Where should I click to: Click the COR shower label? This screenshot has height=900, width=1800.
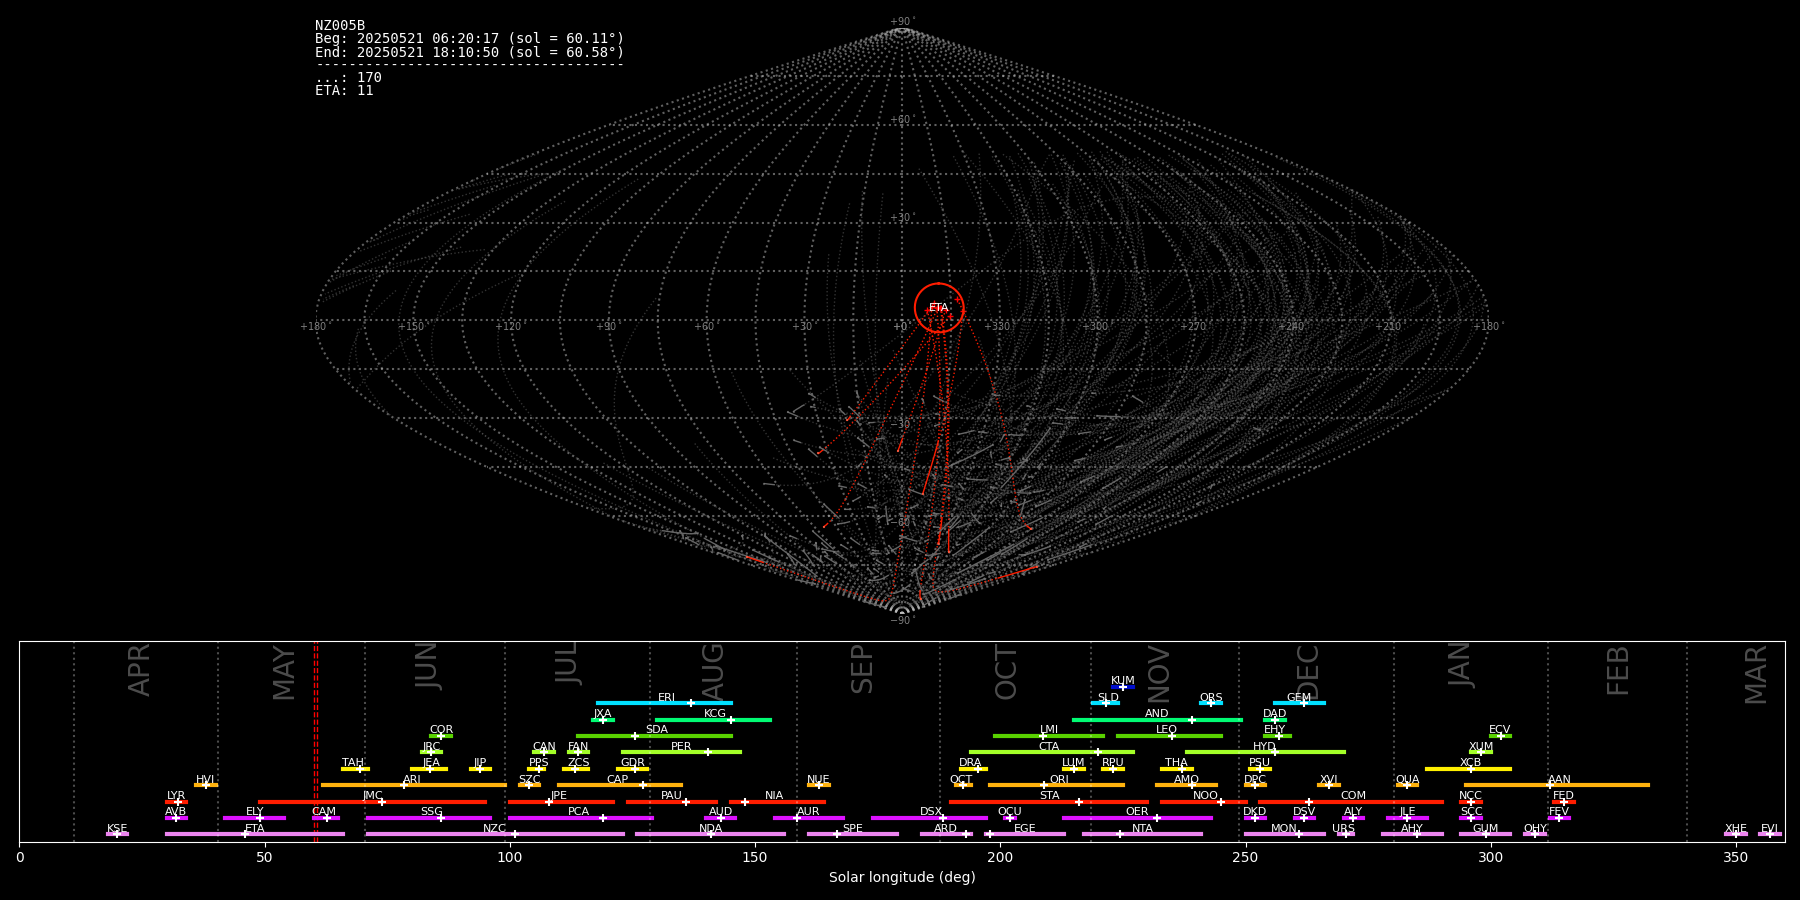tap(441, 730)
